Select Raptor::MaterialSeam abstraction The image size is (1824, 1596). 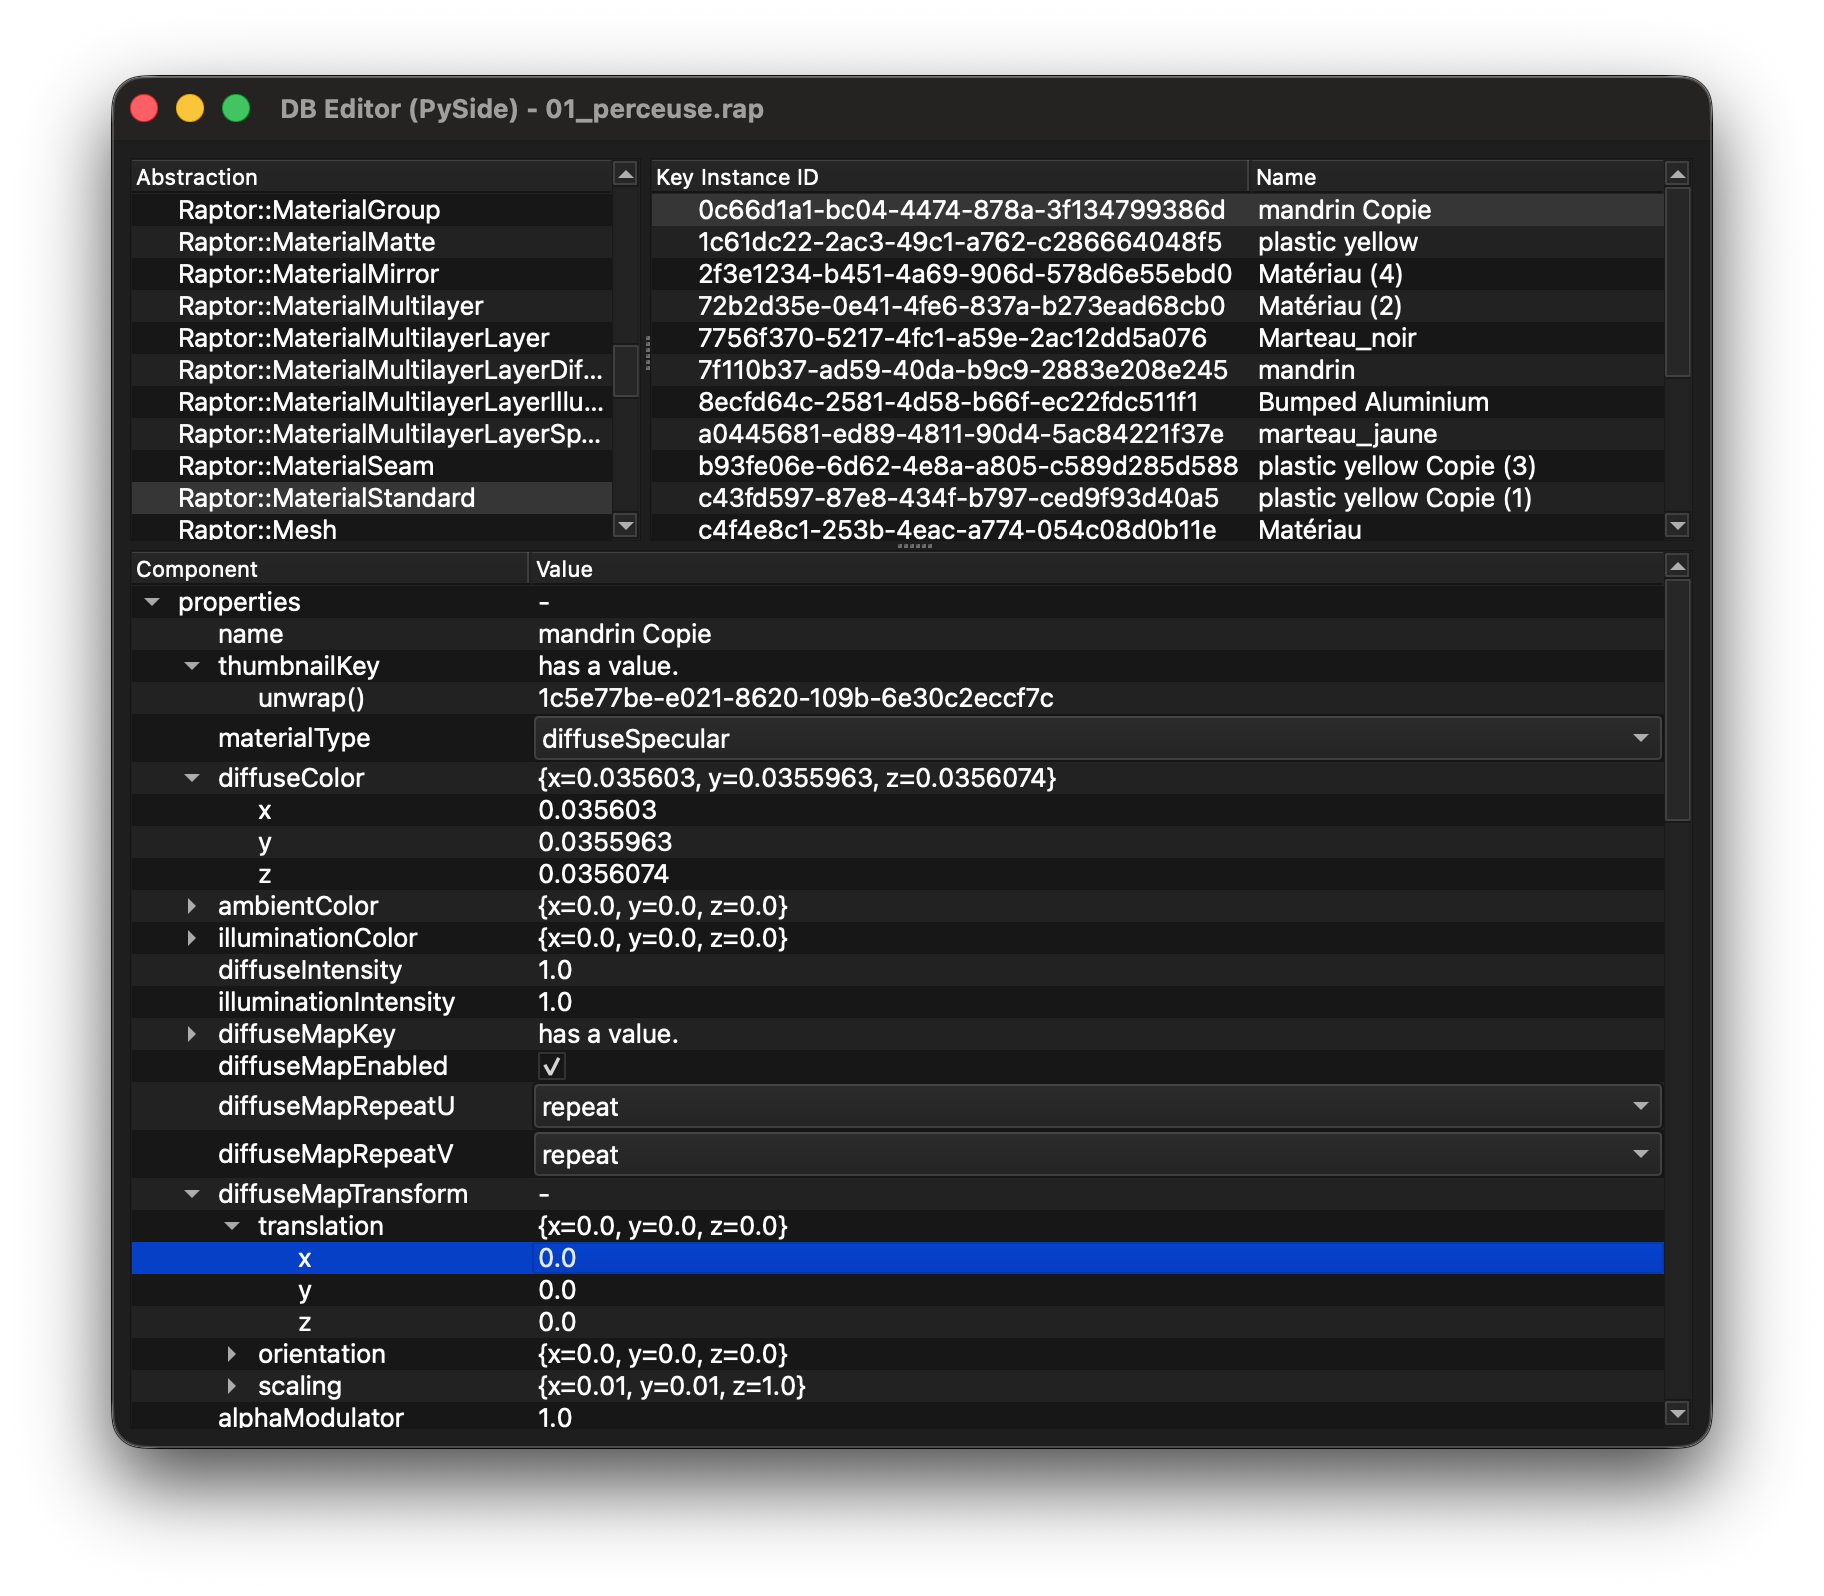[306, 466]
